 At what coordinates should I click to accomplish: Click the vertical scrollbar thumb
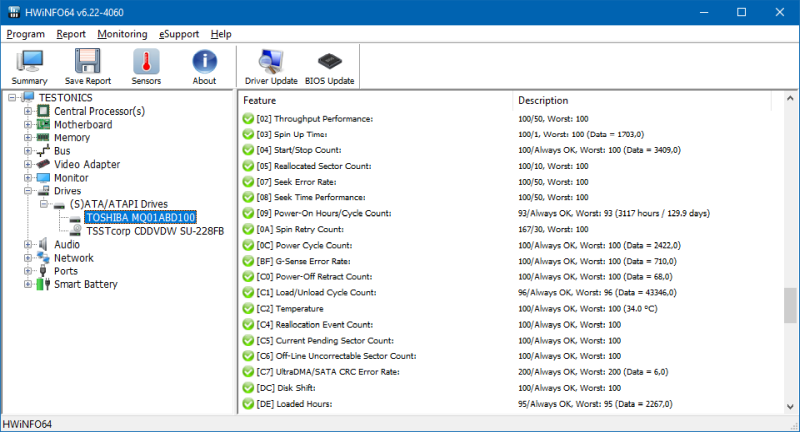click(x=791, y=307)
